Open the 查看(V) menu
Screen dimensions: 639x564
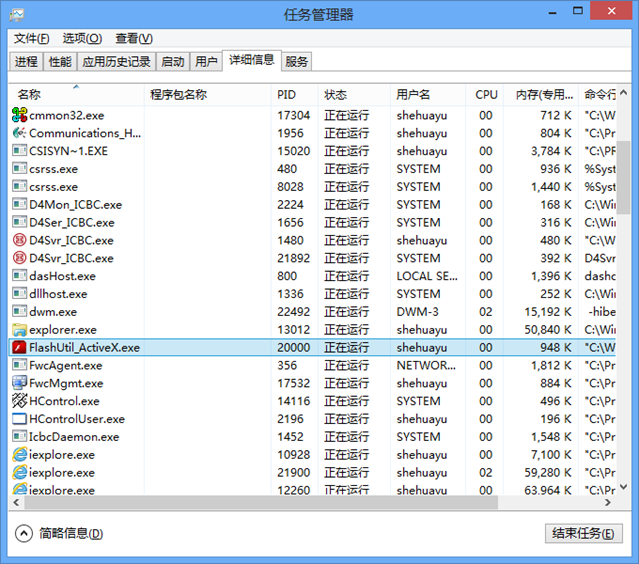pos(133,38)
